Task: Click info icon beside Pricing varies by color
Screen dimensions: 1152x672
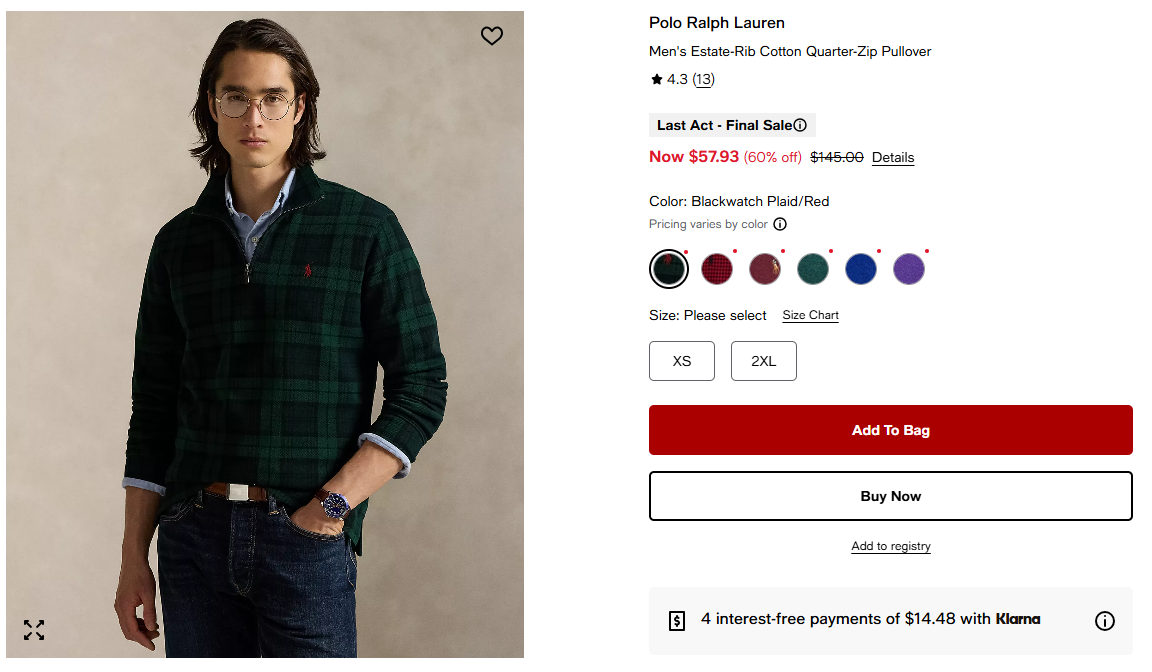Action: point(780,225)
